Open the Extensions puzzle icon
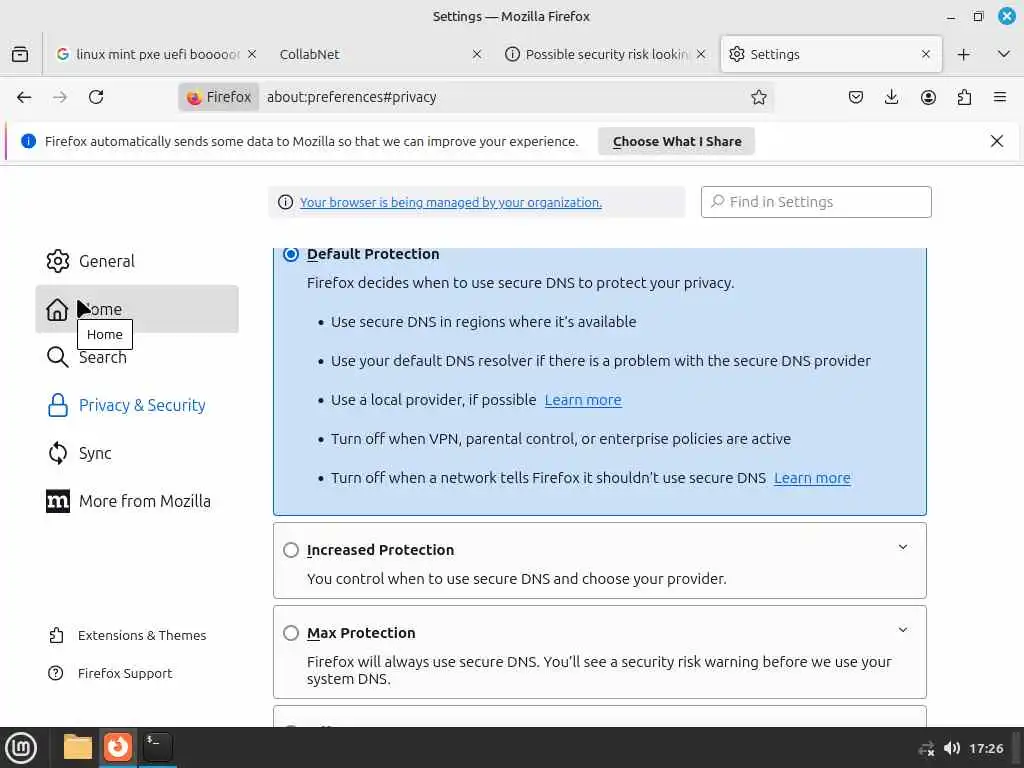1024x768 pixels. pyautogui.click(x=964, y=97)
